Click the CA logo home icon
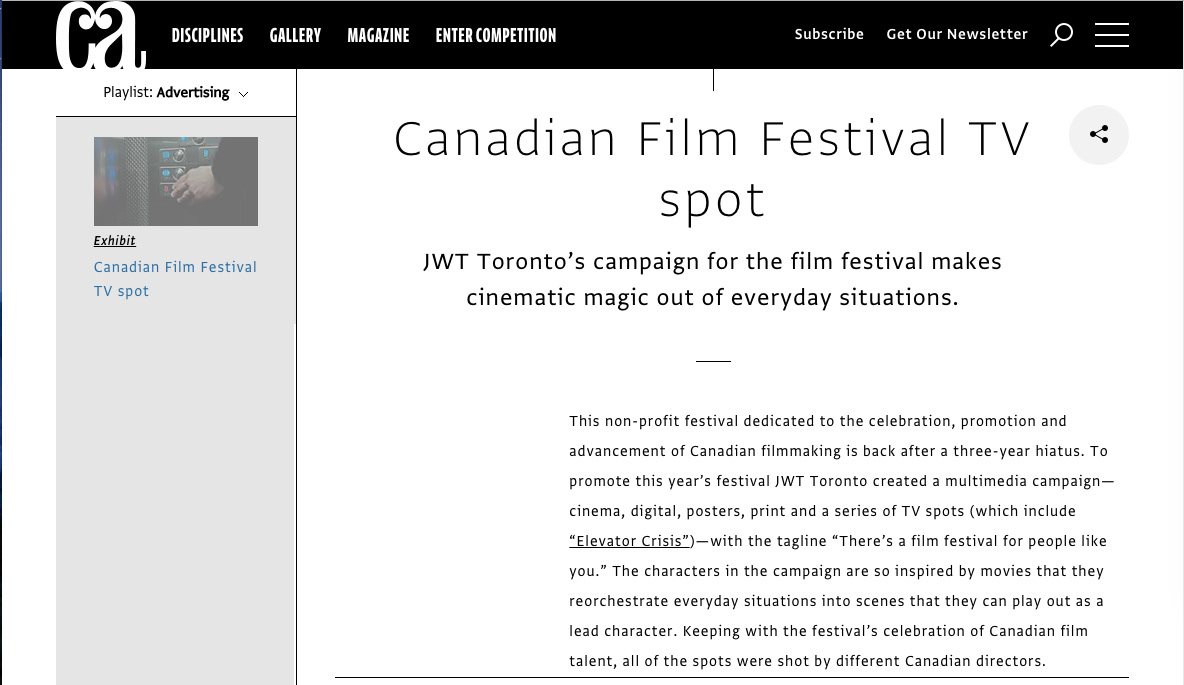1184x685 pixels. click(100, 35)
